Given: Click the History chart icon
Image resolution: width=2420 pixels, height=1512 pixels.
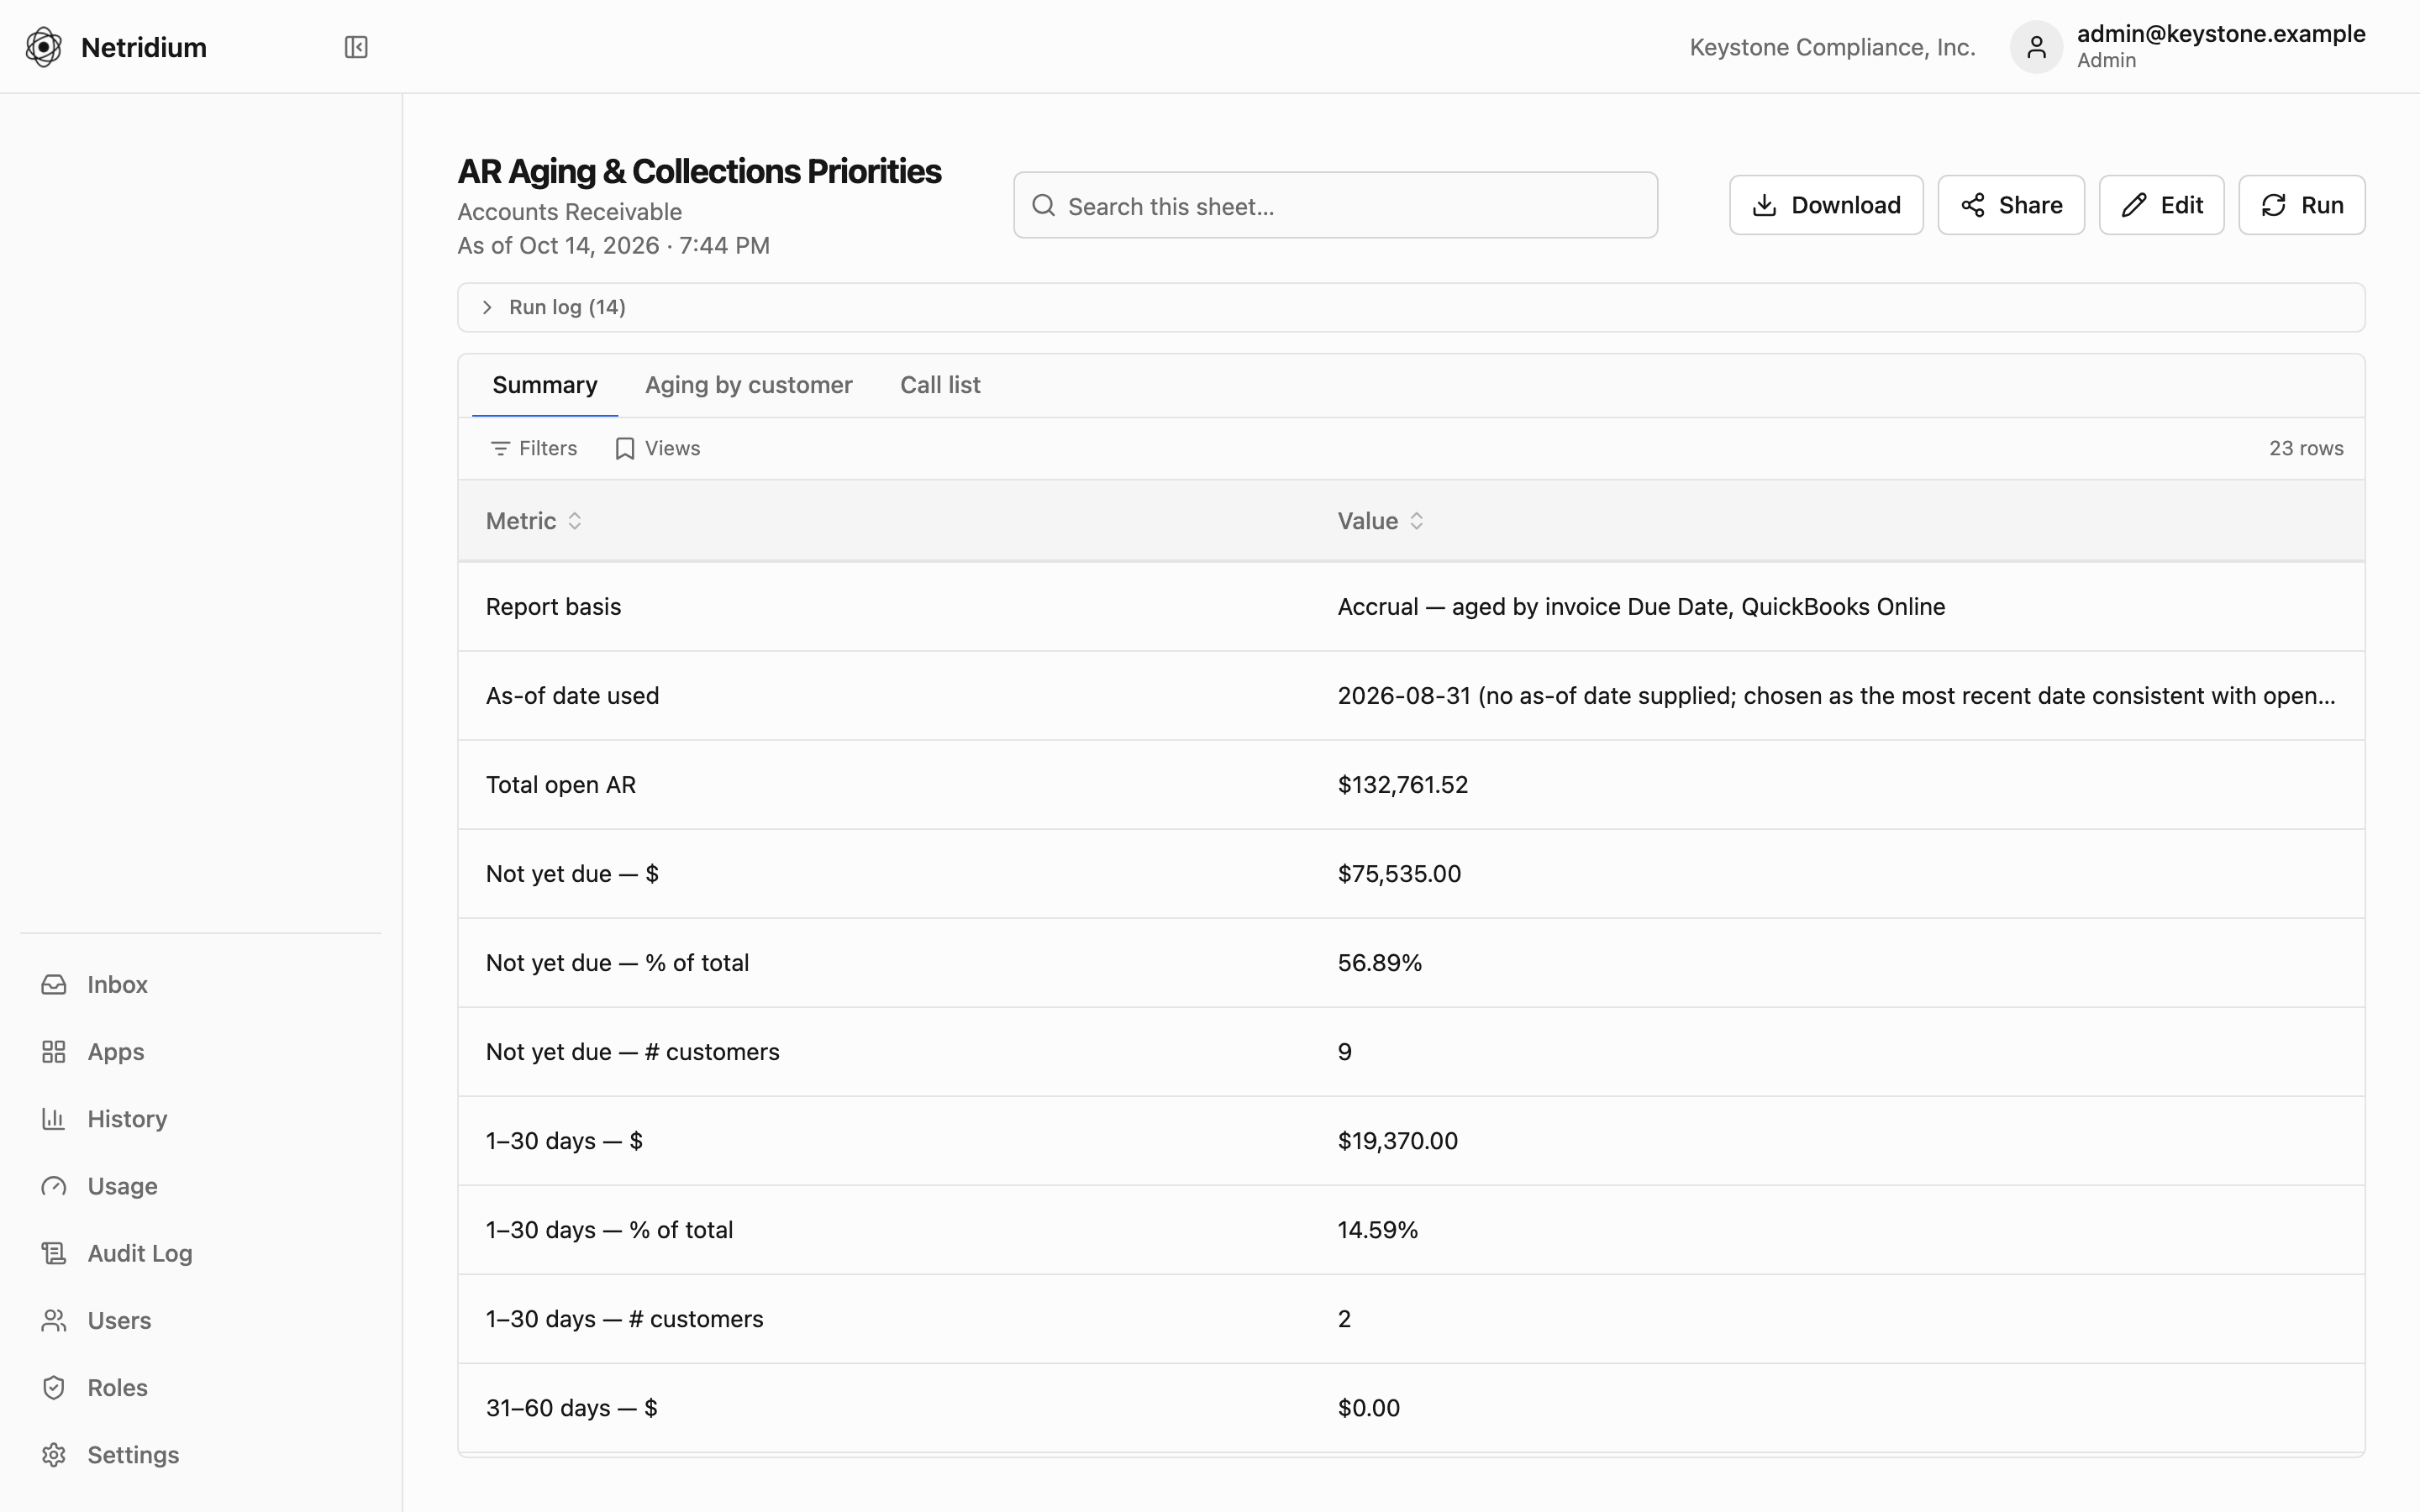Looking at the screenshot, I should [54, 1119].
